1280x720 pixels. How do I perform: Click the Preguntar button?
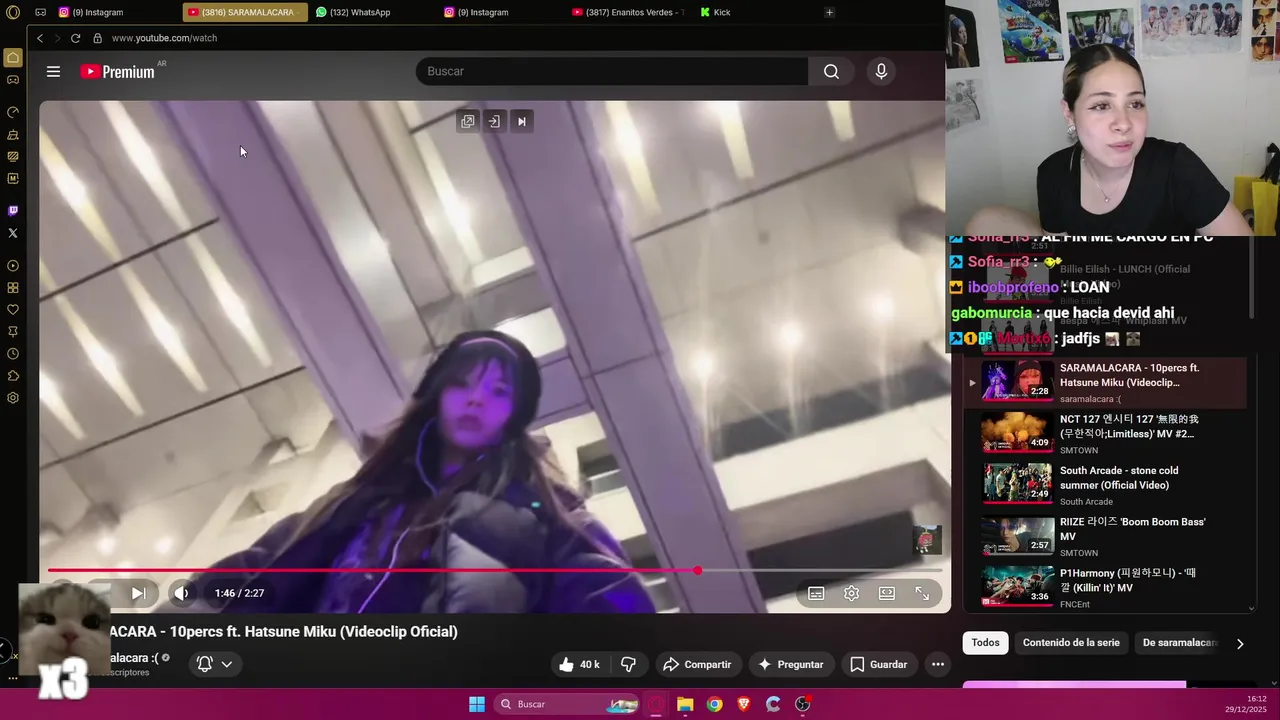click(x=790, y=664)
